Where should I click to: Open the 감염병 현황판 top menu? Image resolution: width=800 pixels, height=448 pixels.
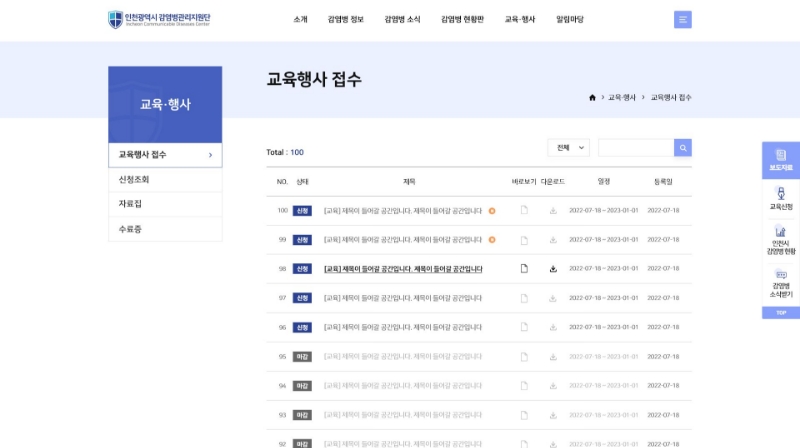click(x=462, y=19)
